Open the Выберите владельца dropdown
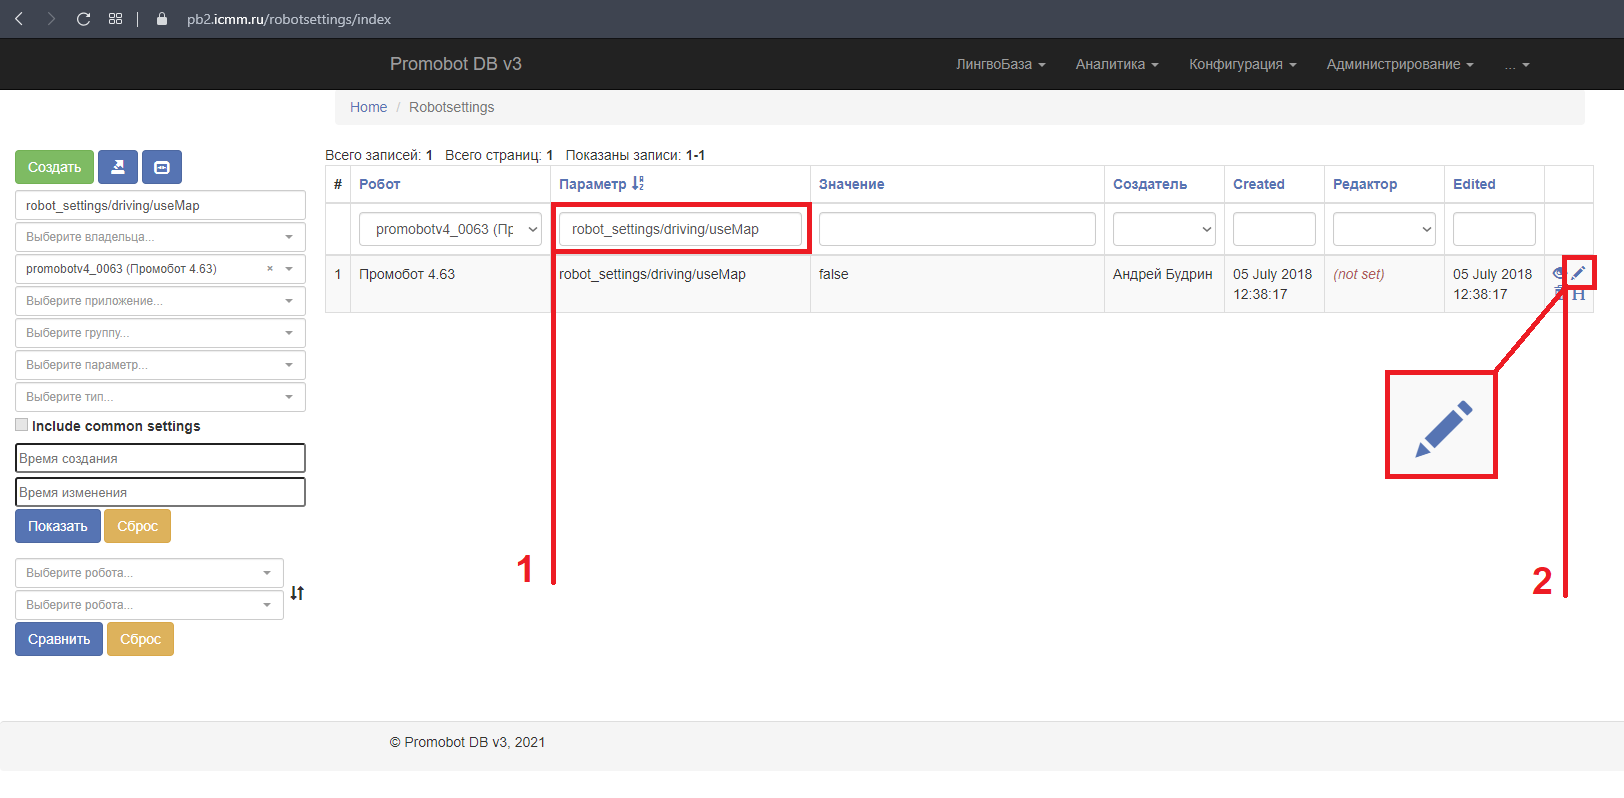 tap(160, 237)
